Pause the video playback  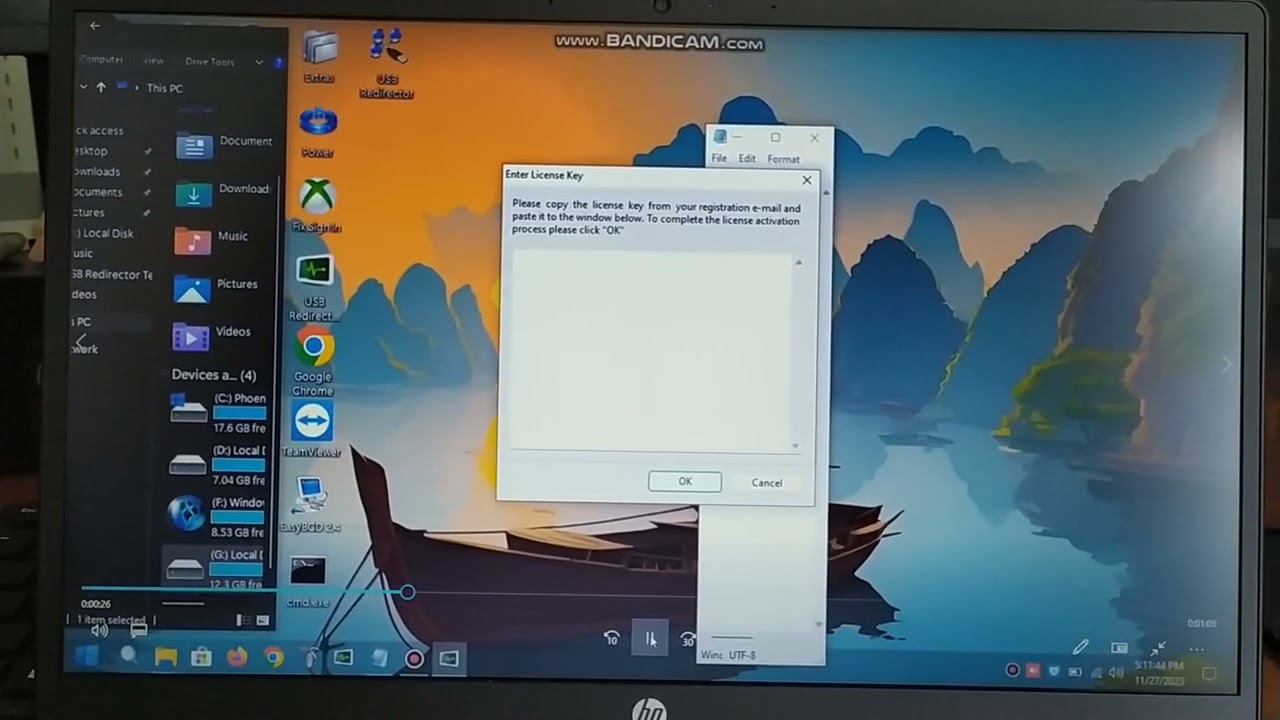pyautogui.click(x=650, y=638)
